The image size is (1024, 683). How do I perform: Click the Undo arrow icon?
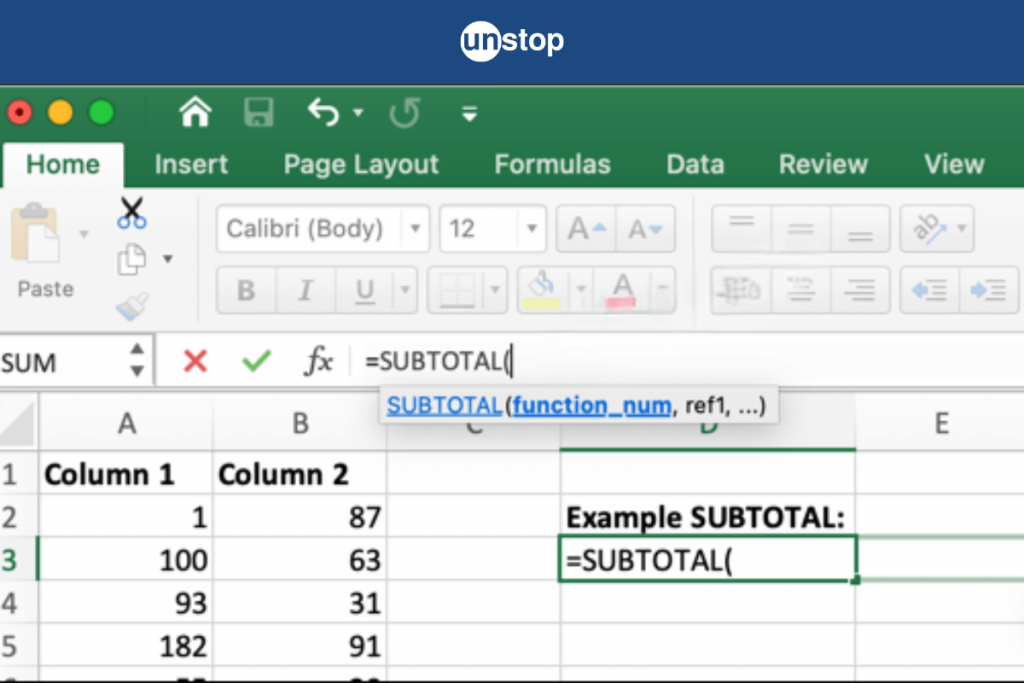(324, 112)
